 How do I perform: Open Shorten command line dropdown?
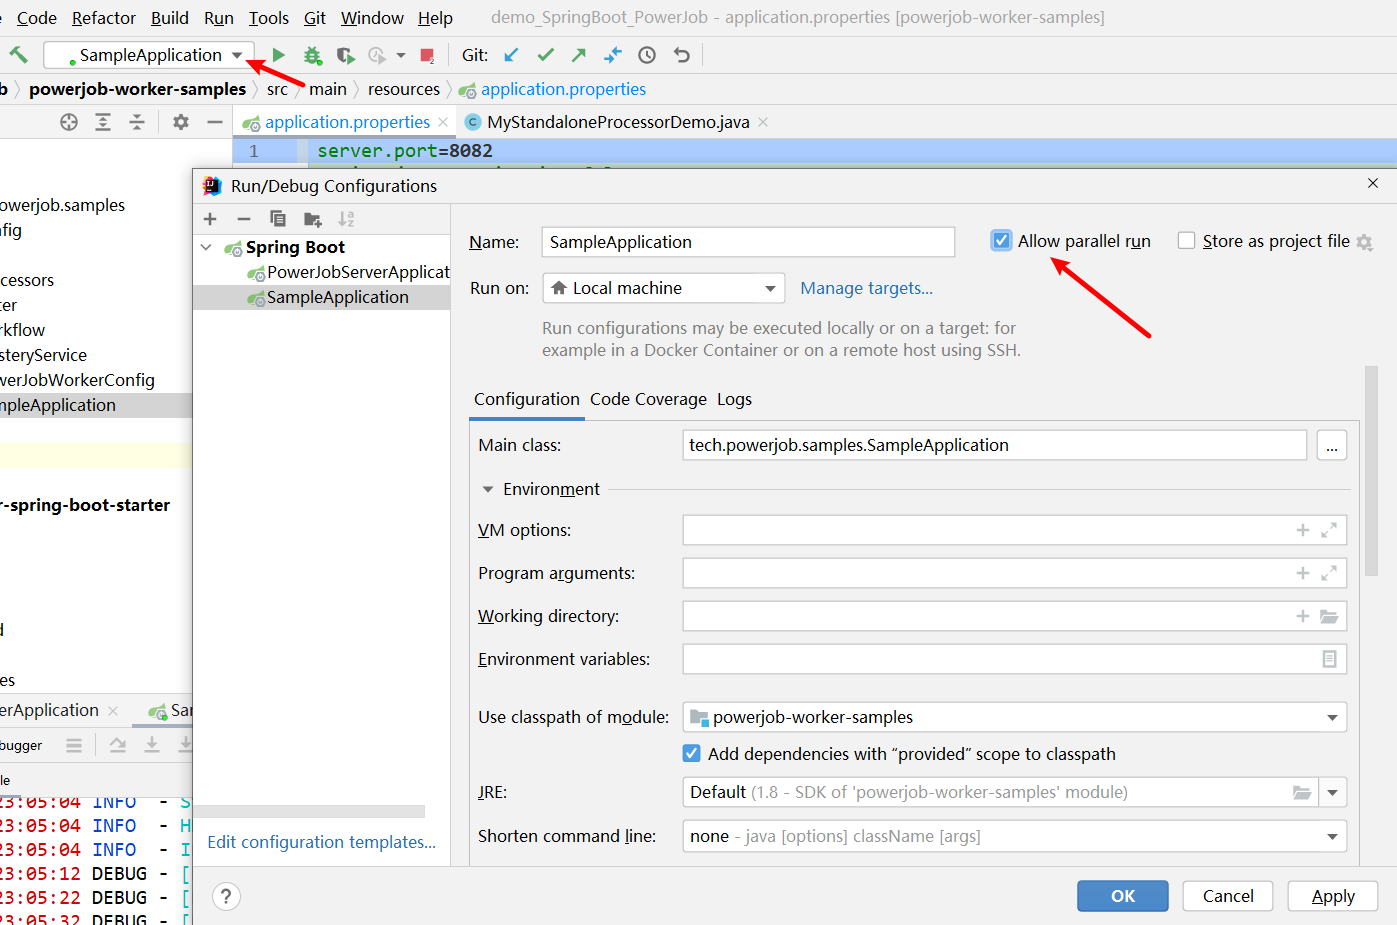point(1015,836)
